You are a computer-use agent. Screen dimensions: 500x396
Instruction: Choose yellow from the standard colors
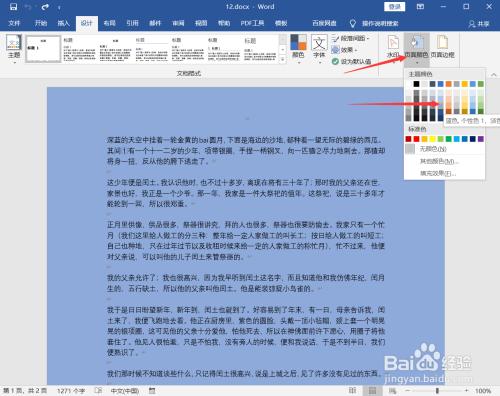(x=432, y=139)
